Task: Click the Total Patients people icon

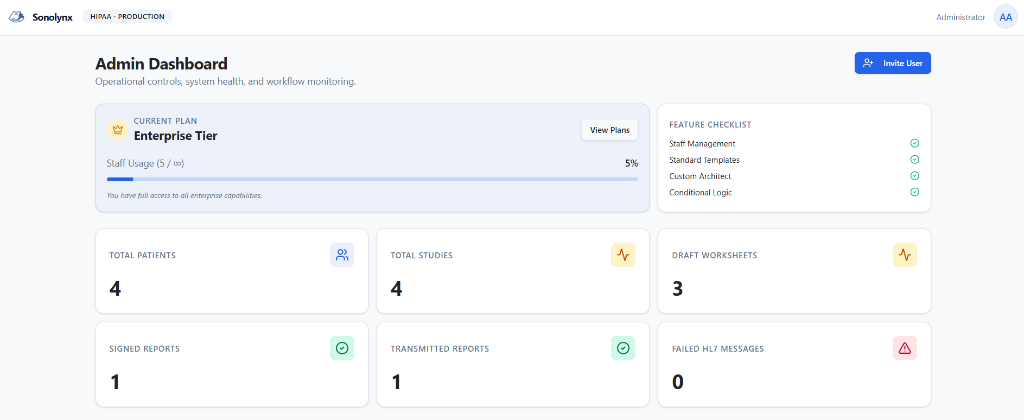Action: tap(342, 255)
